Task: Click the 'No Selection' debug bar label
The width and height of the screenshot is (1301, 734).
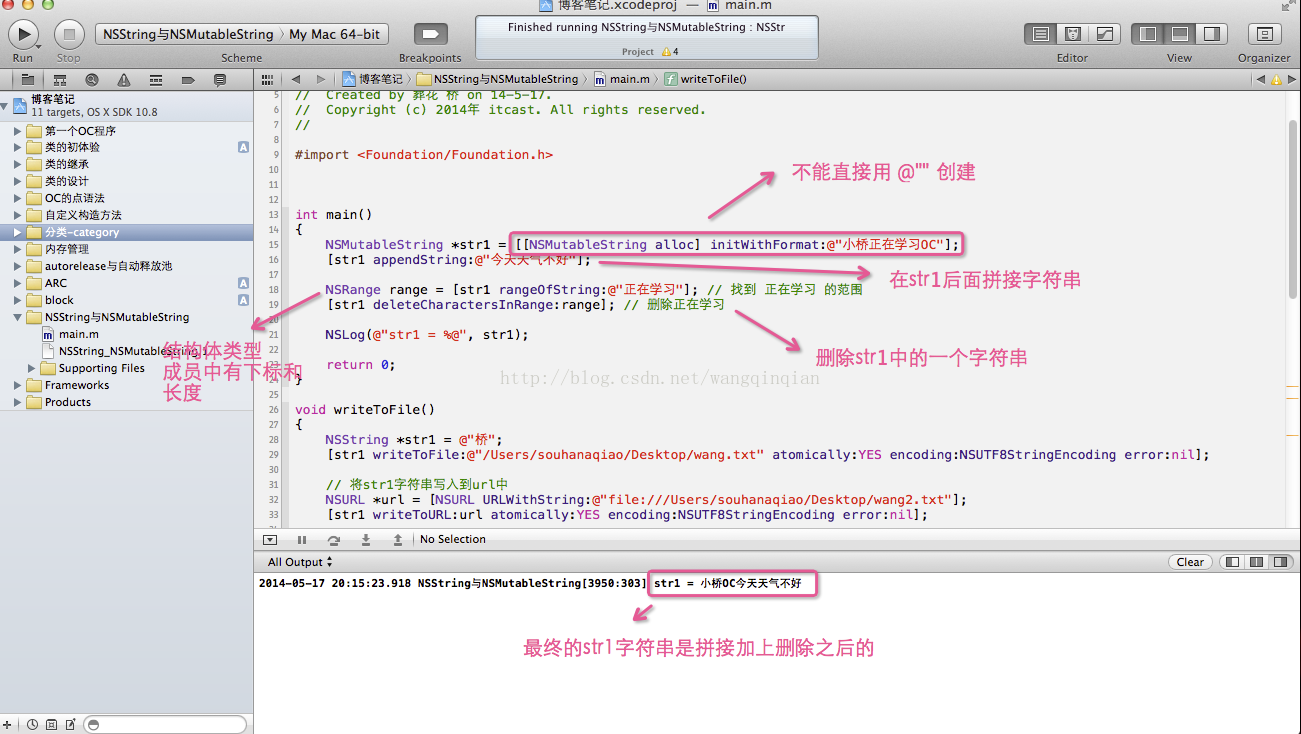Action: pos(452,539)
